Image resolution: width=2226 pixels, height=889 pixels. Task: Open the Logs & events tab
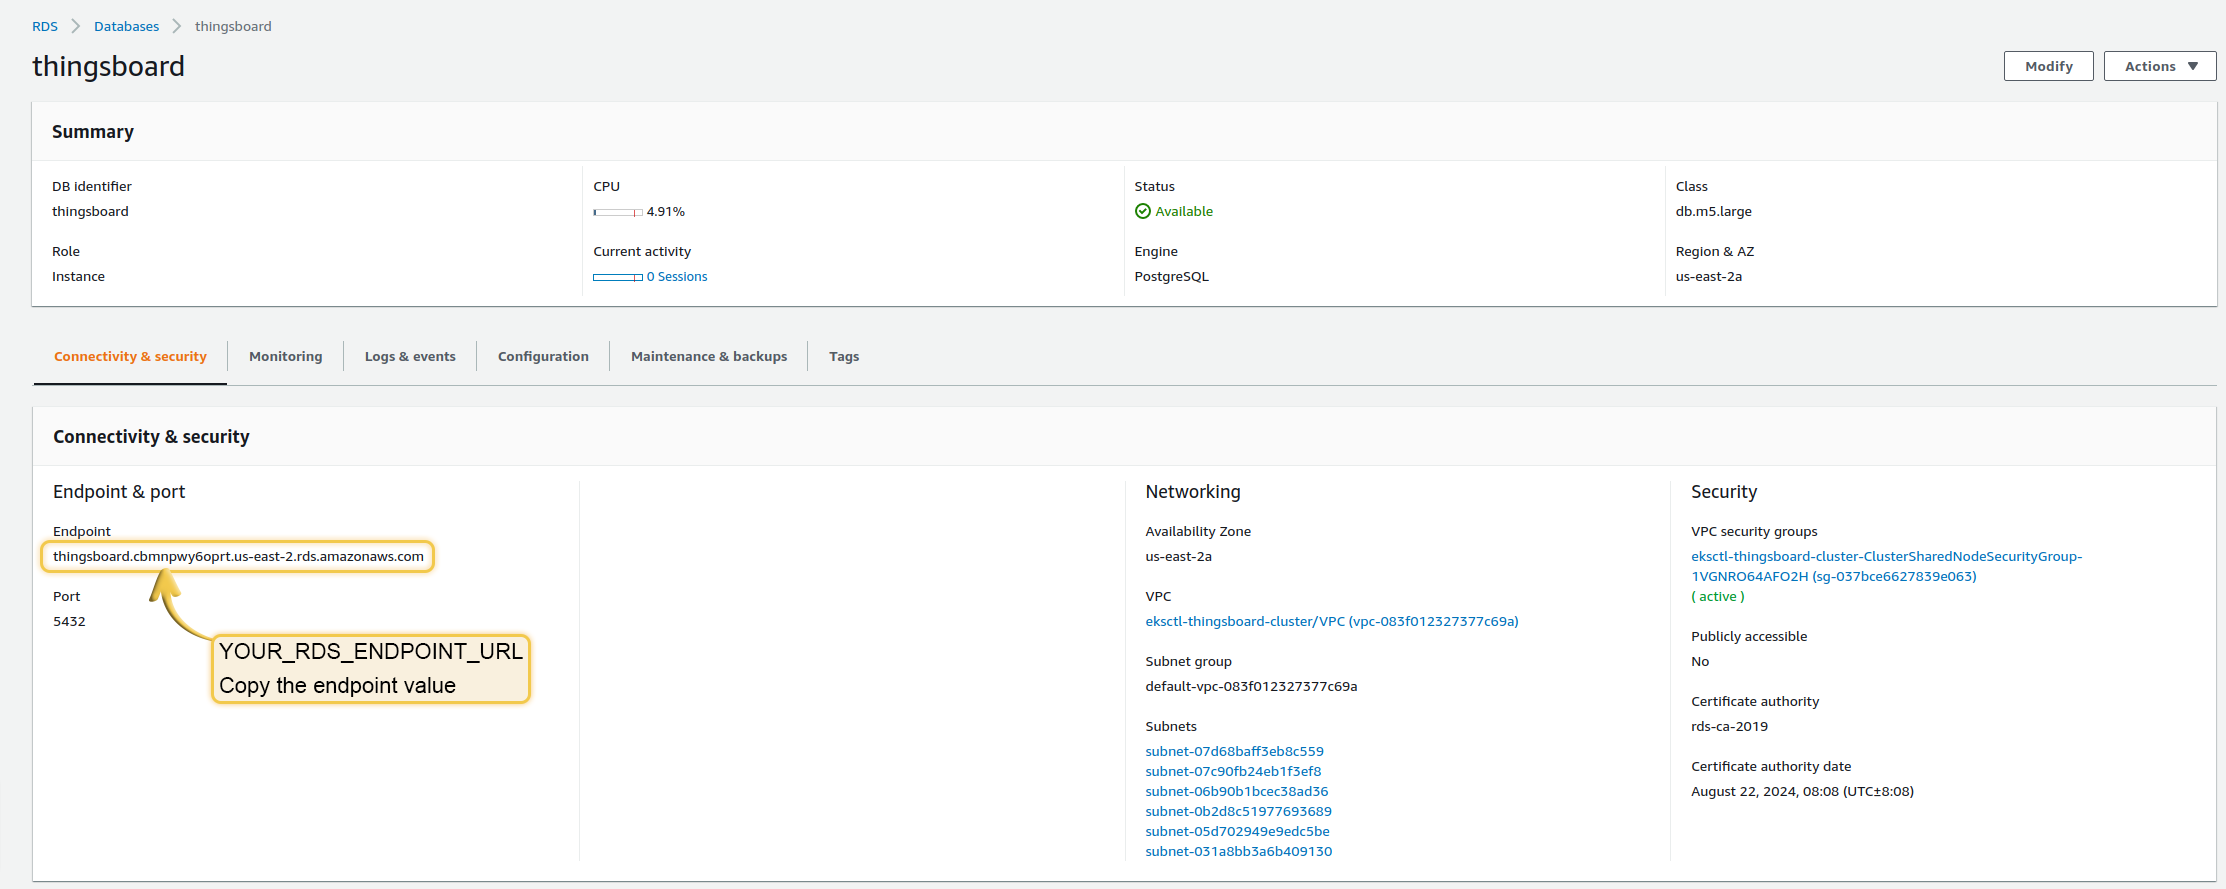tap(410, 356)
